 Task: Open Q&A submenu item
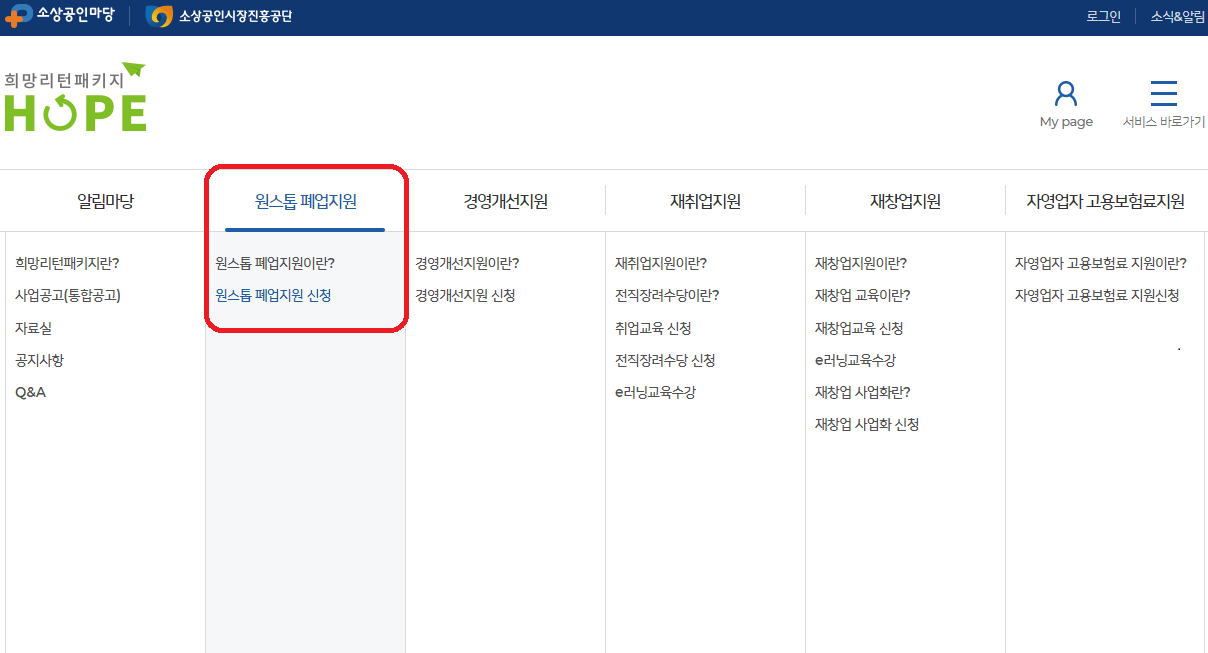[x=30, y=392]
